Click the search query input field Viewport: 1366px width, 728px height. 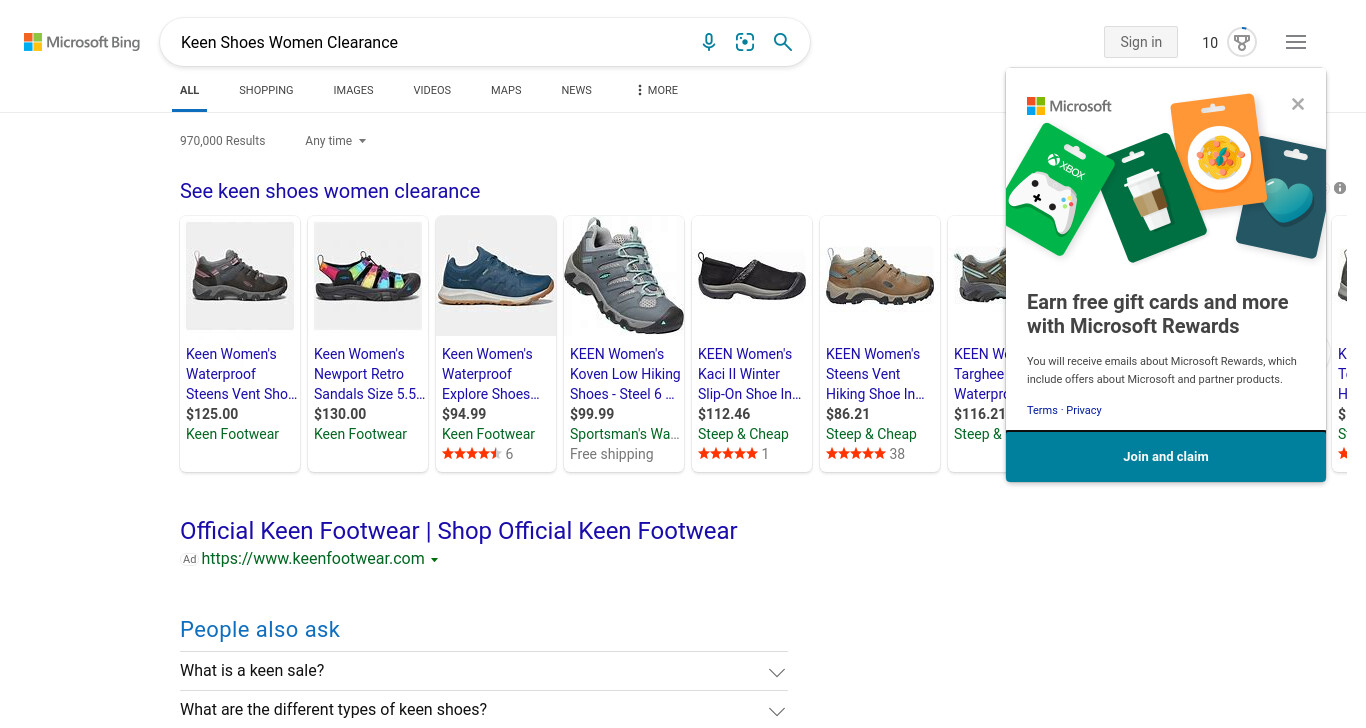click(x=430, y=42)
